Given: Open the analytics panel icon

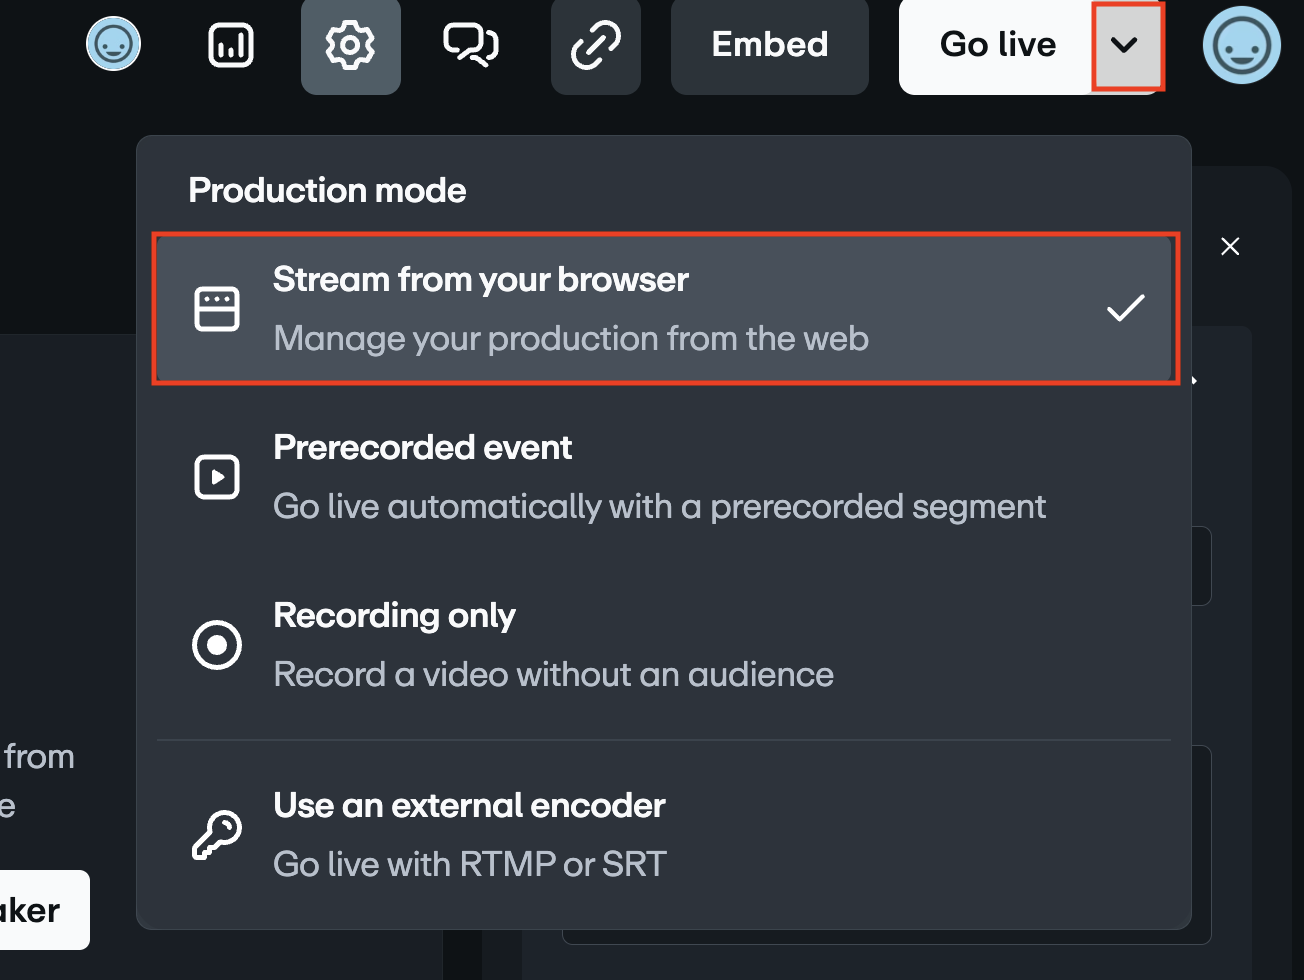Looking at the screenshot, I should tap(229, 45).
